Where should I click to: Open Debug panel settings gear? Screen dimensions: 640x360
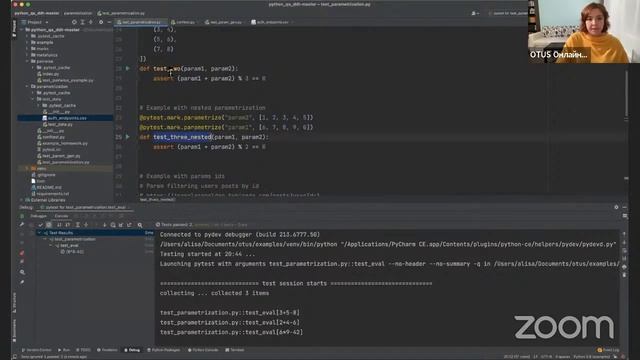point(616,207)
